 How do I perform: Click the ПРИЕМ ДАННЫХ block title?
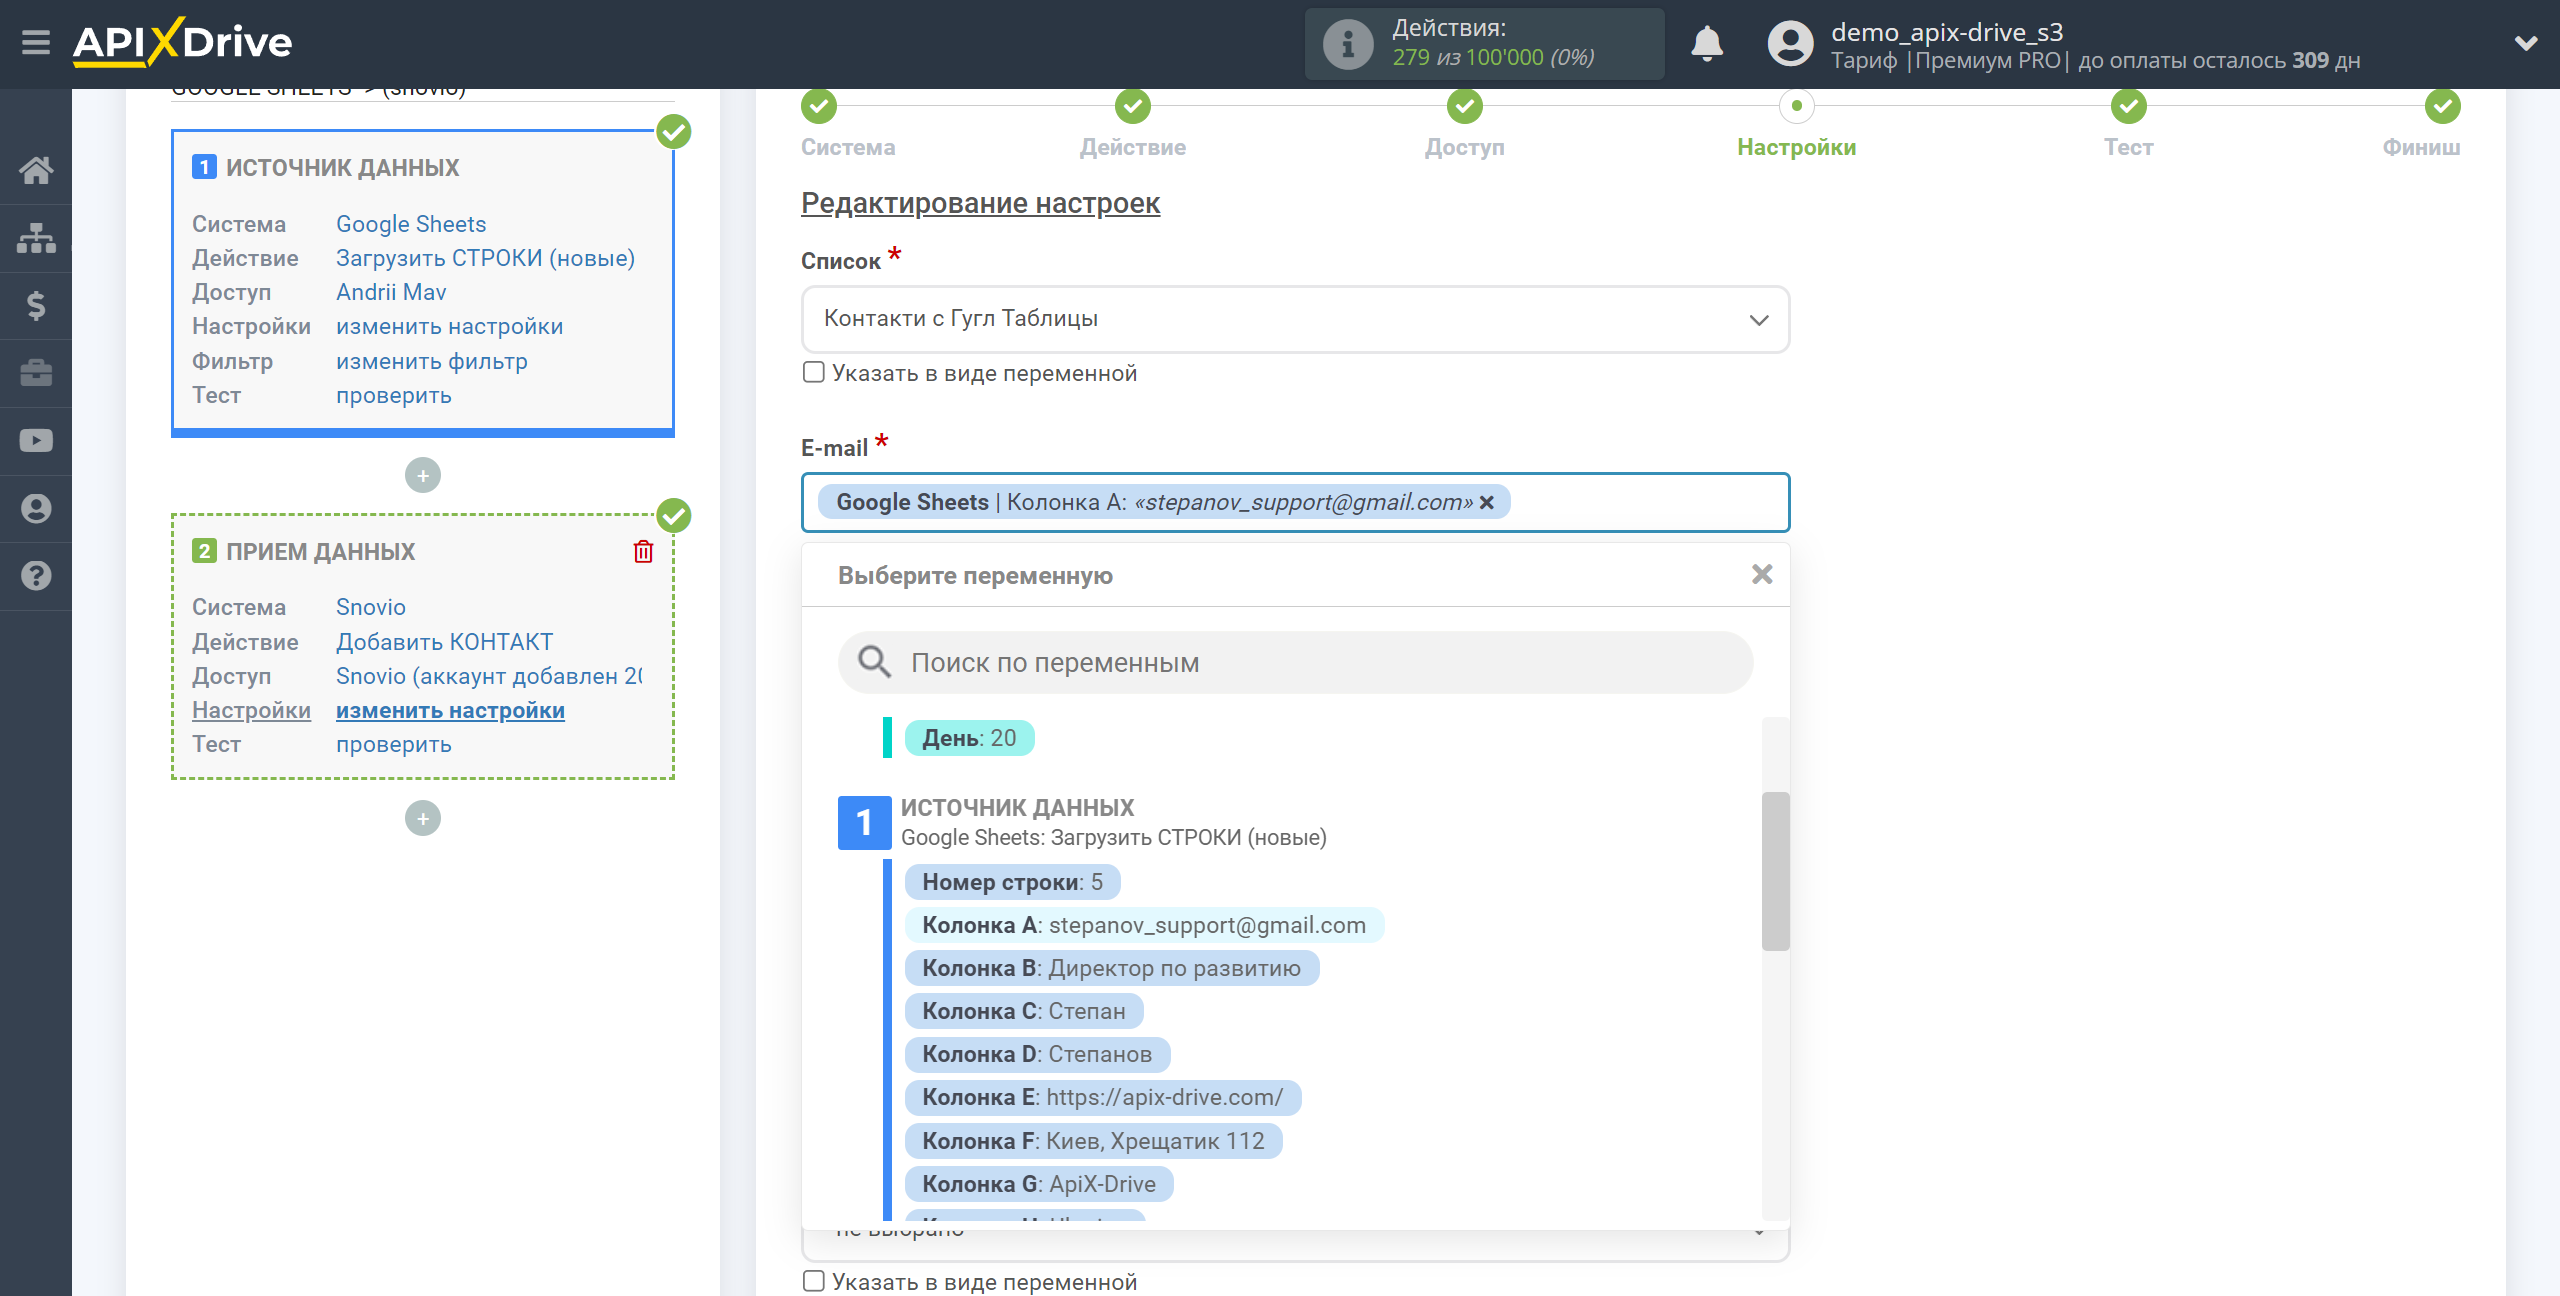320,552
